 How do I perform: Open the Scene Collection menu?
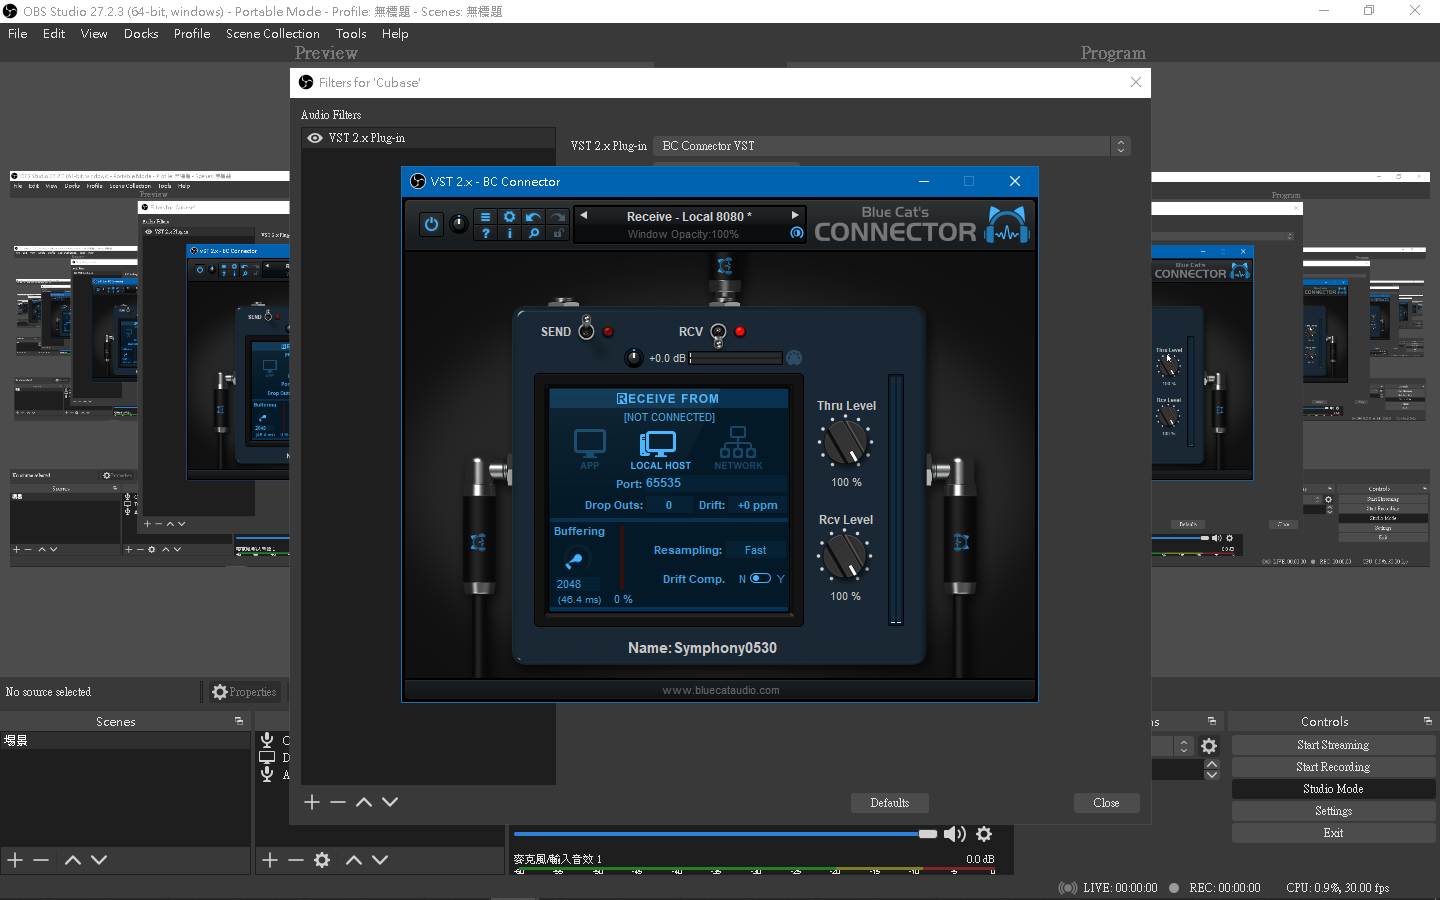(x=273, y=33)
